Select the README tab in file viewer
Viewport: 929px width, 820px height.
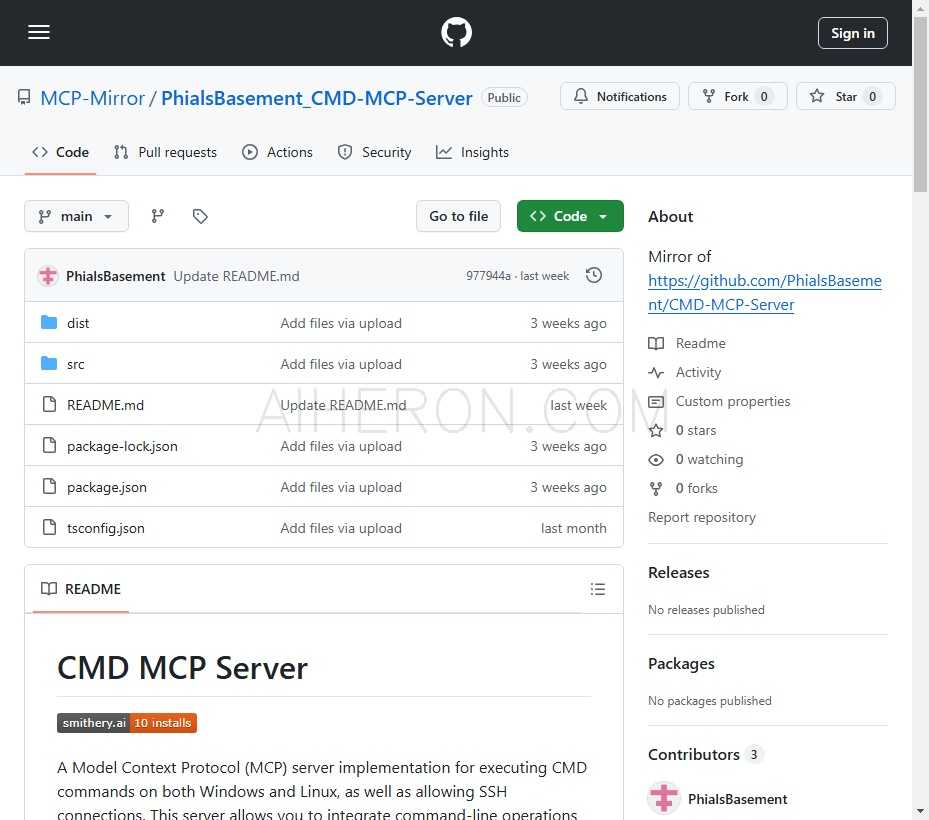(x=81, y=589)
